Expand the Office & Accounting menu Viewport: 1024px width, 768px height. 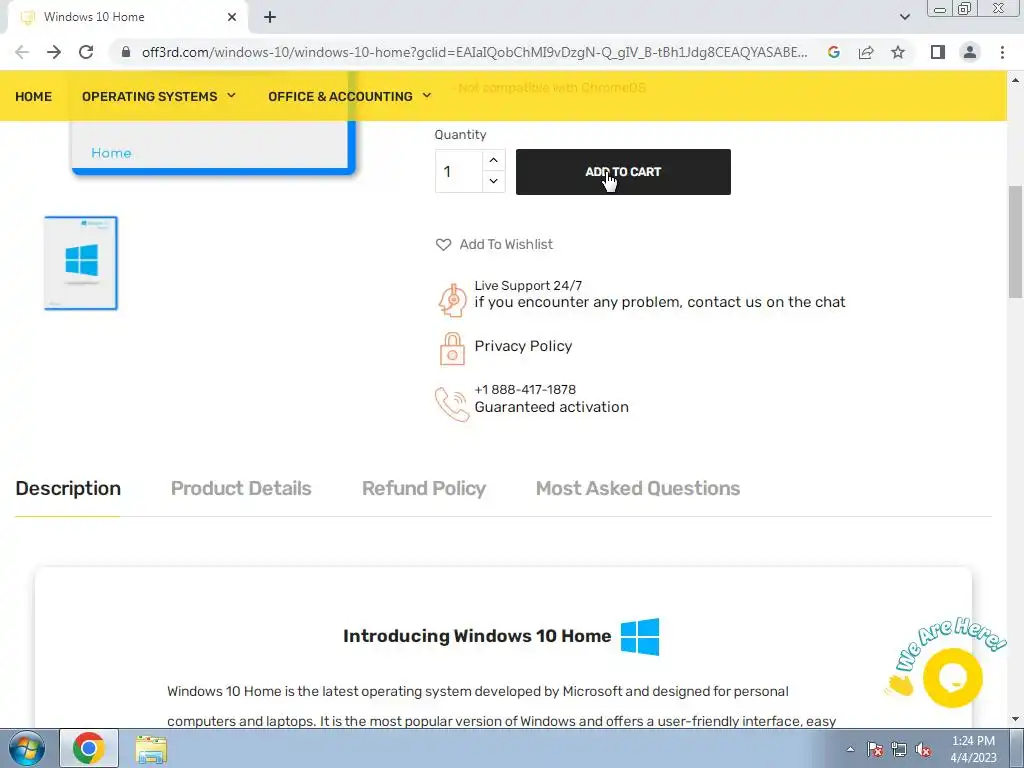(x=349, y=96)
